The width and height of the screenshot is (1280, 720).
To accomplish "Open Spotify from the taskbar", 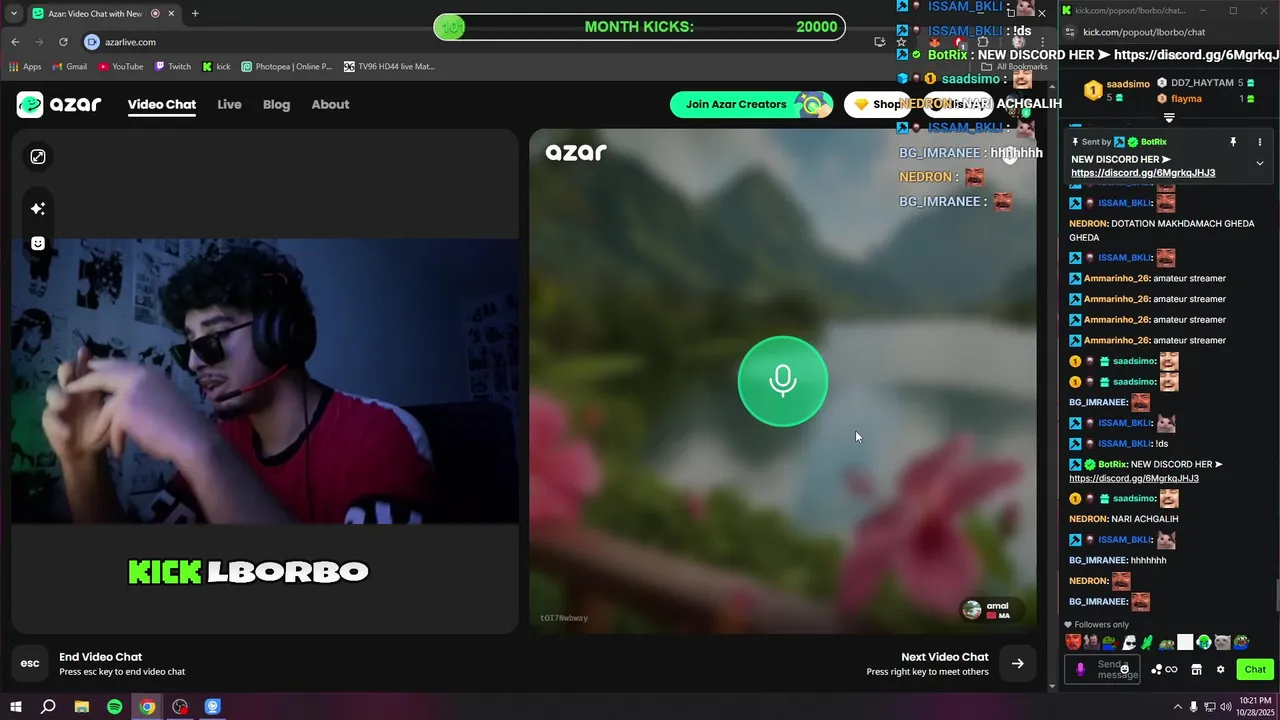I will [114, 707].
